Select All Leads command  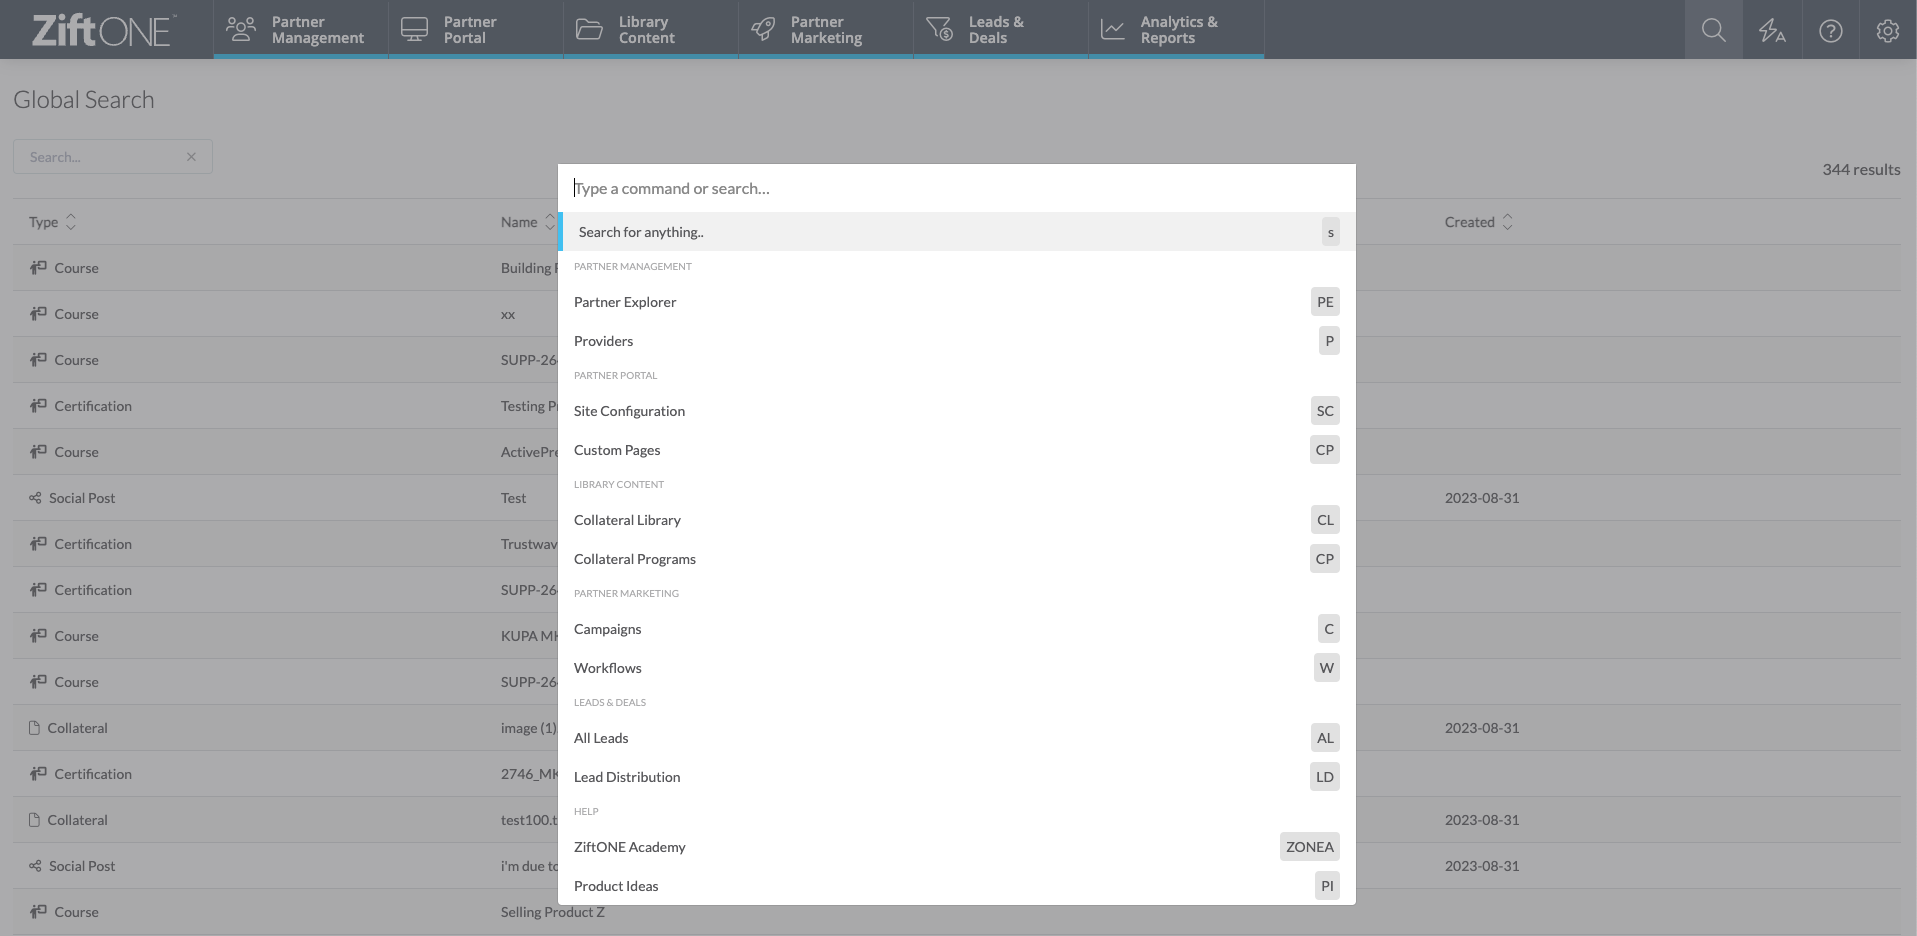[957, 738]
